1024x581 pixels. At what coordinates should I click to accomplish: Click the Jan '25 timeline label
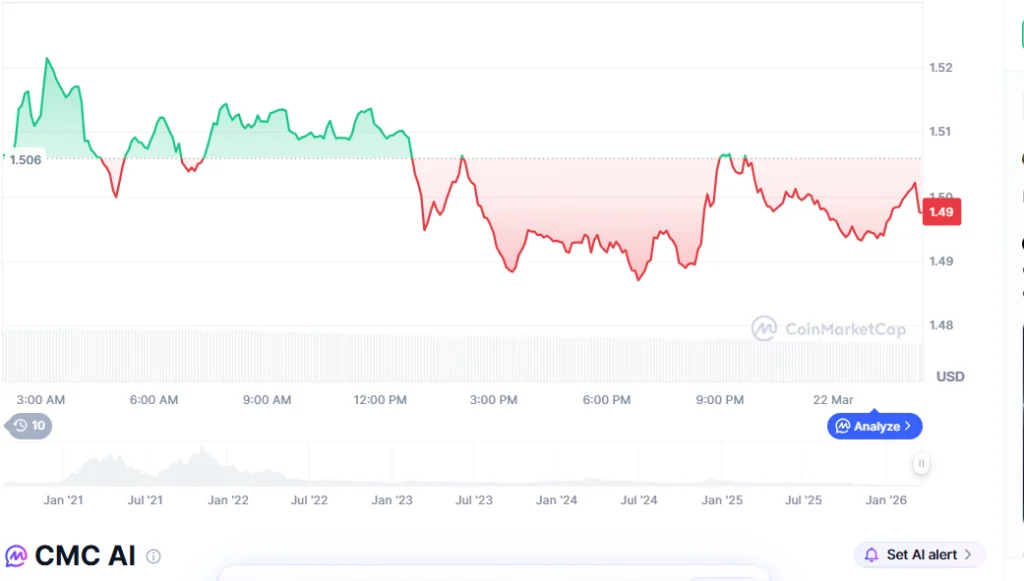click(721, 500)
